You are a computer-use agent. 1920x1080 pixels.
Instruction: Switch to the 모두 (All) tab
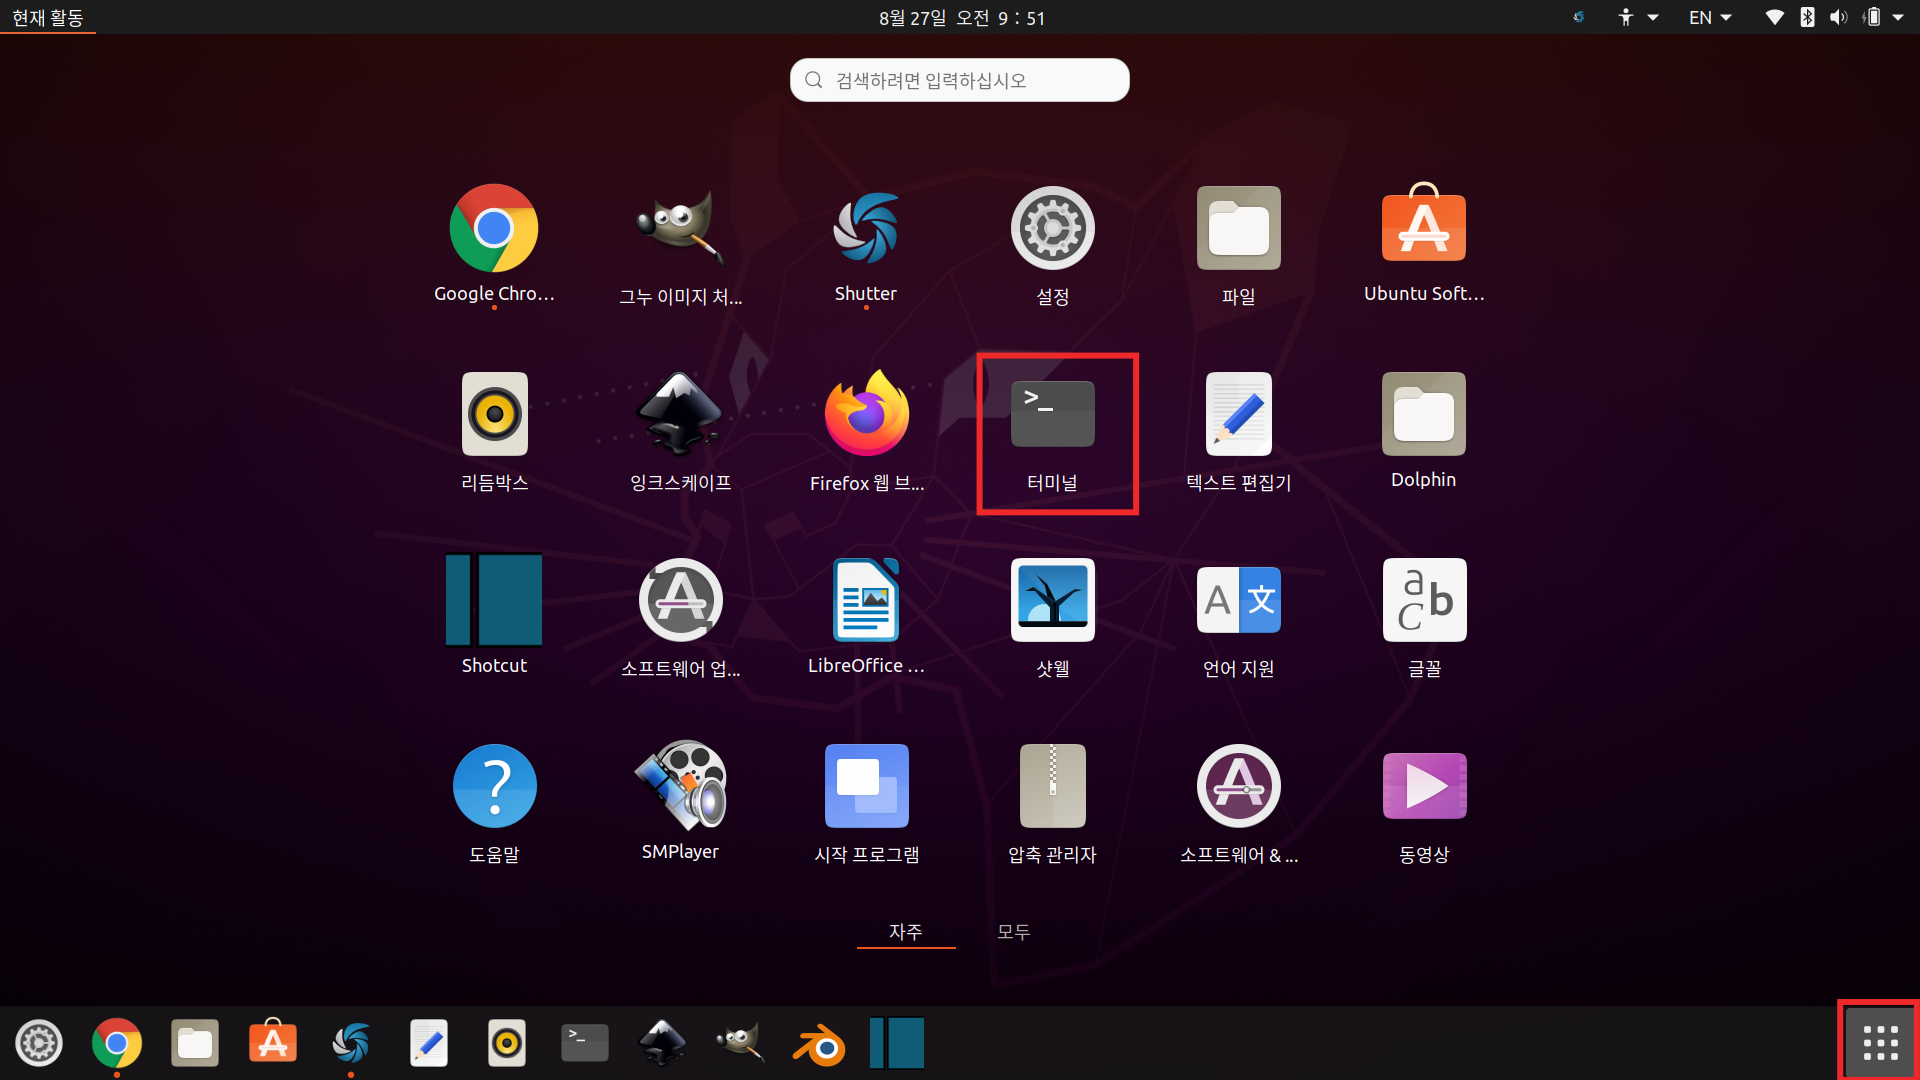(1013, 931)
